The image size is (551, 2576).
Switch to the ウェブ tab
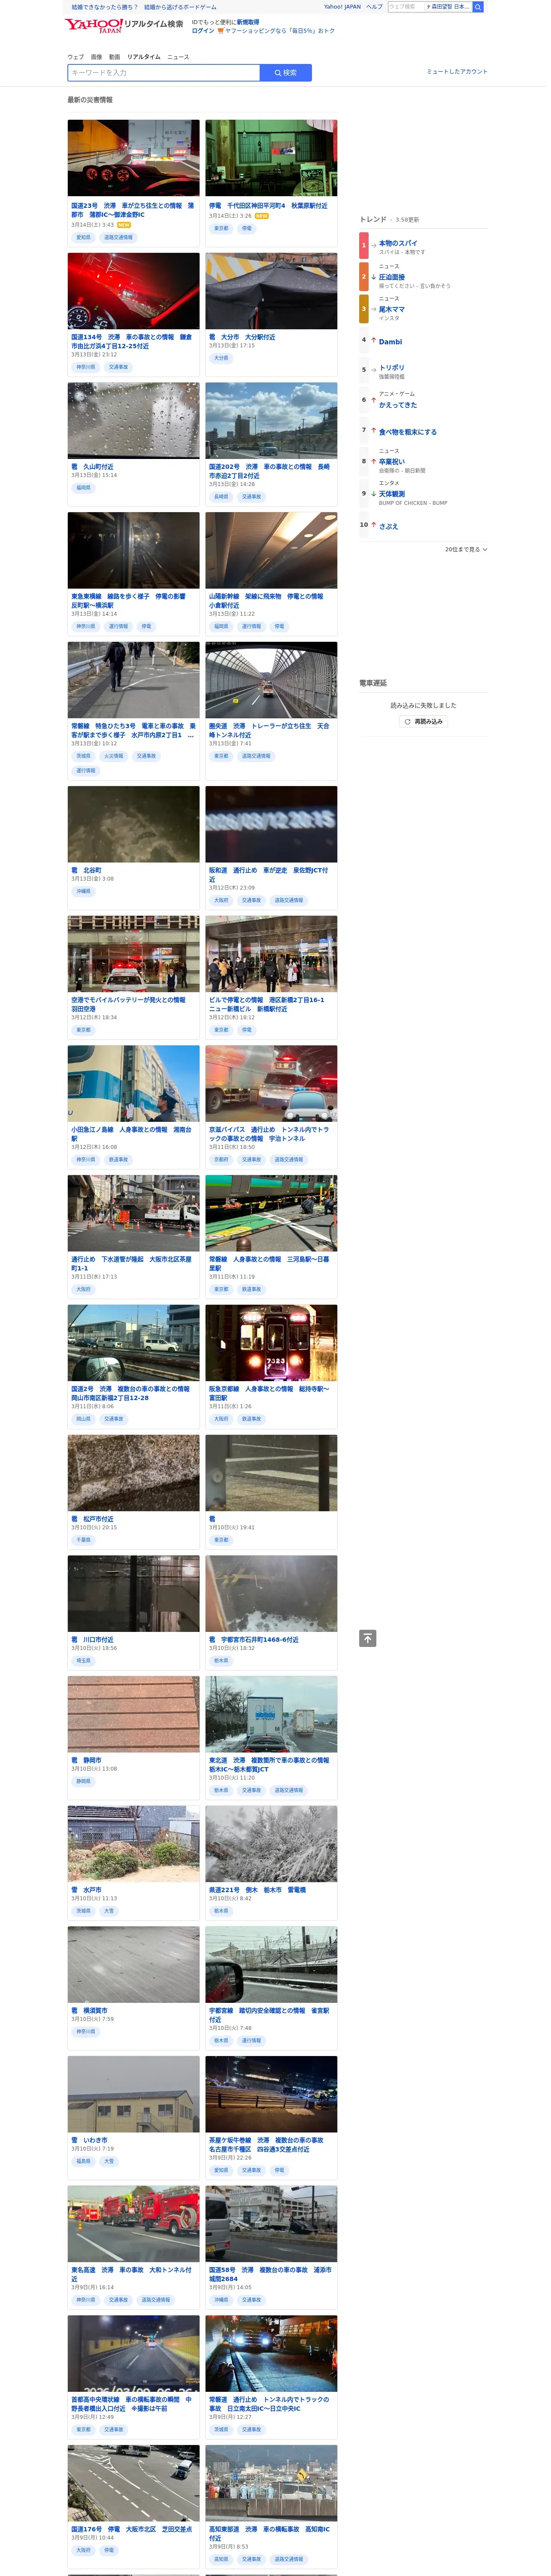76,57
